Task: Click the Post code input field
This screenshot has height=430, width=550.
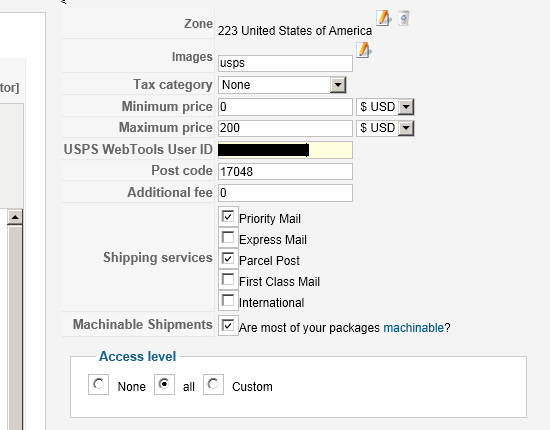Action: click(x=285, y=172)
